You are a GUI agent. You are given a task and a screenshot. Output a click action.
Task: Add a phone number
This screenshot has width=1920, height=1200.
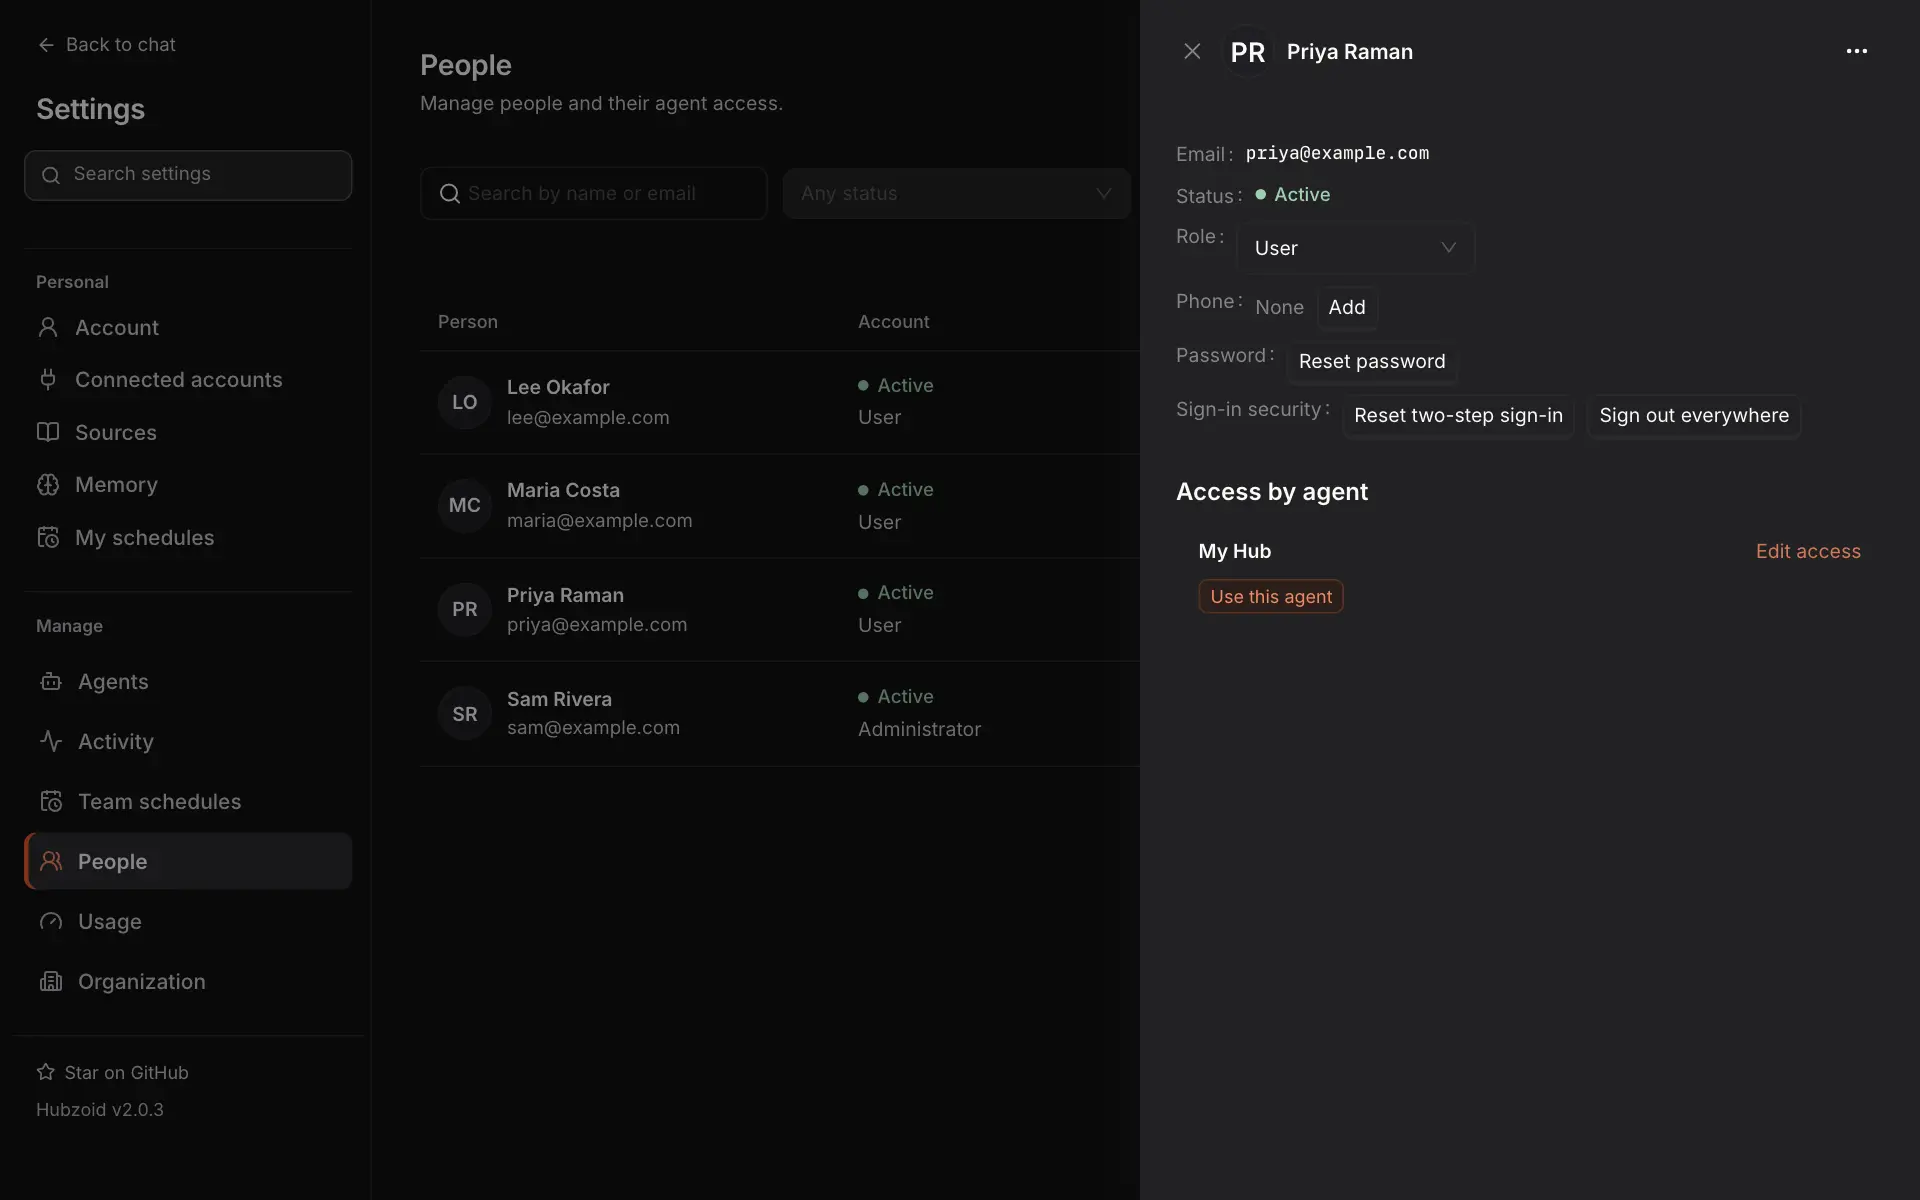click(1347, 307)
